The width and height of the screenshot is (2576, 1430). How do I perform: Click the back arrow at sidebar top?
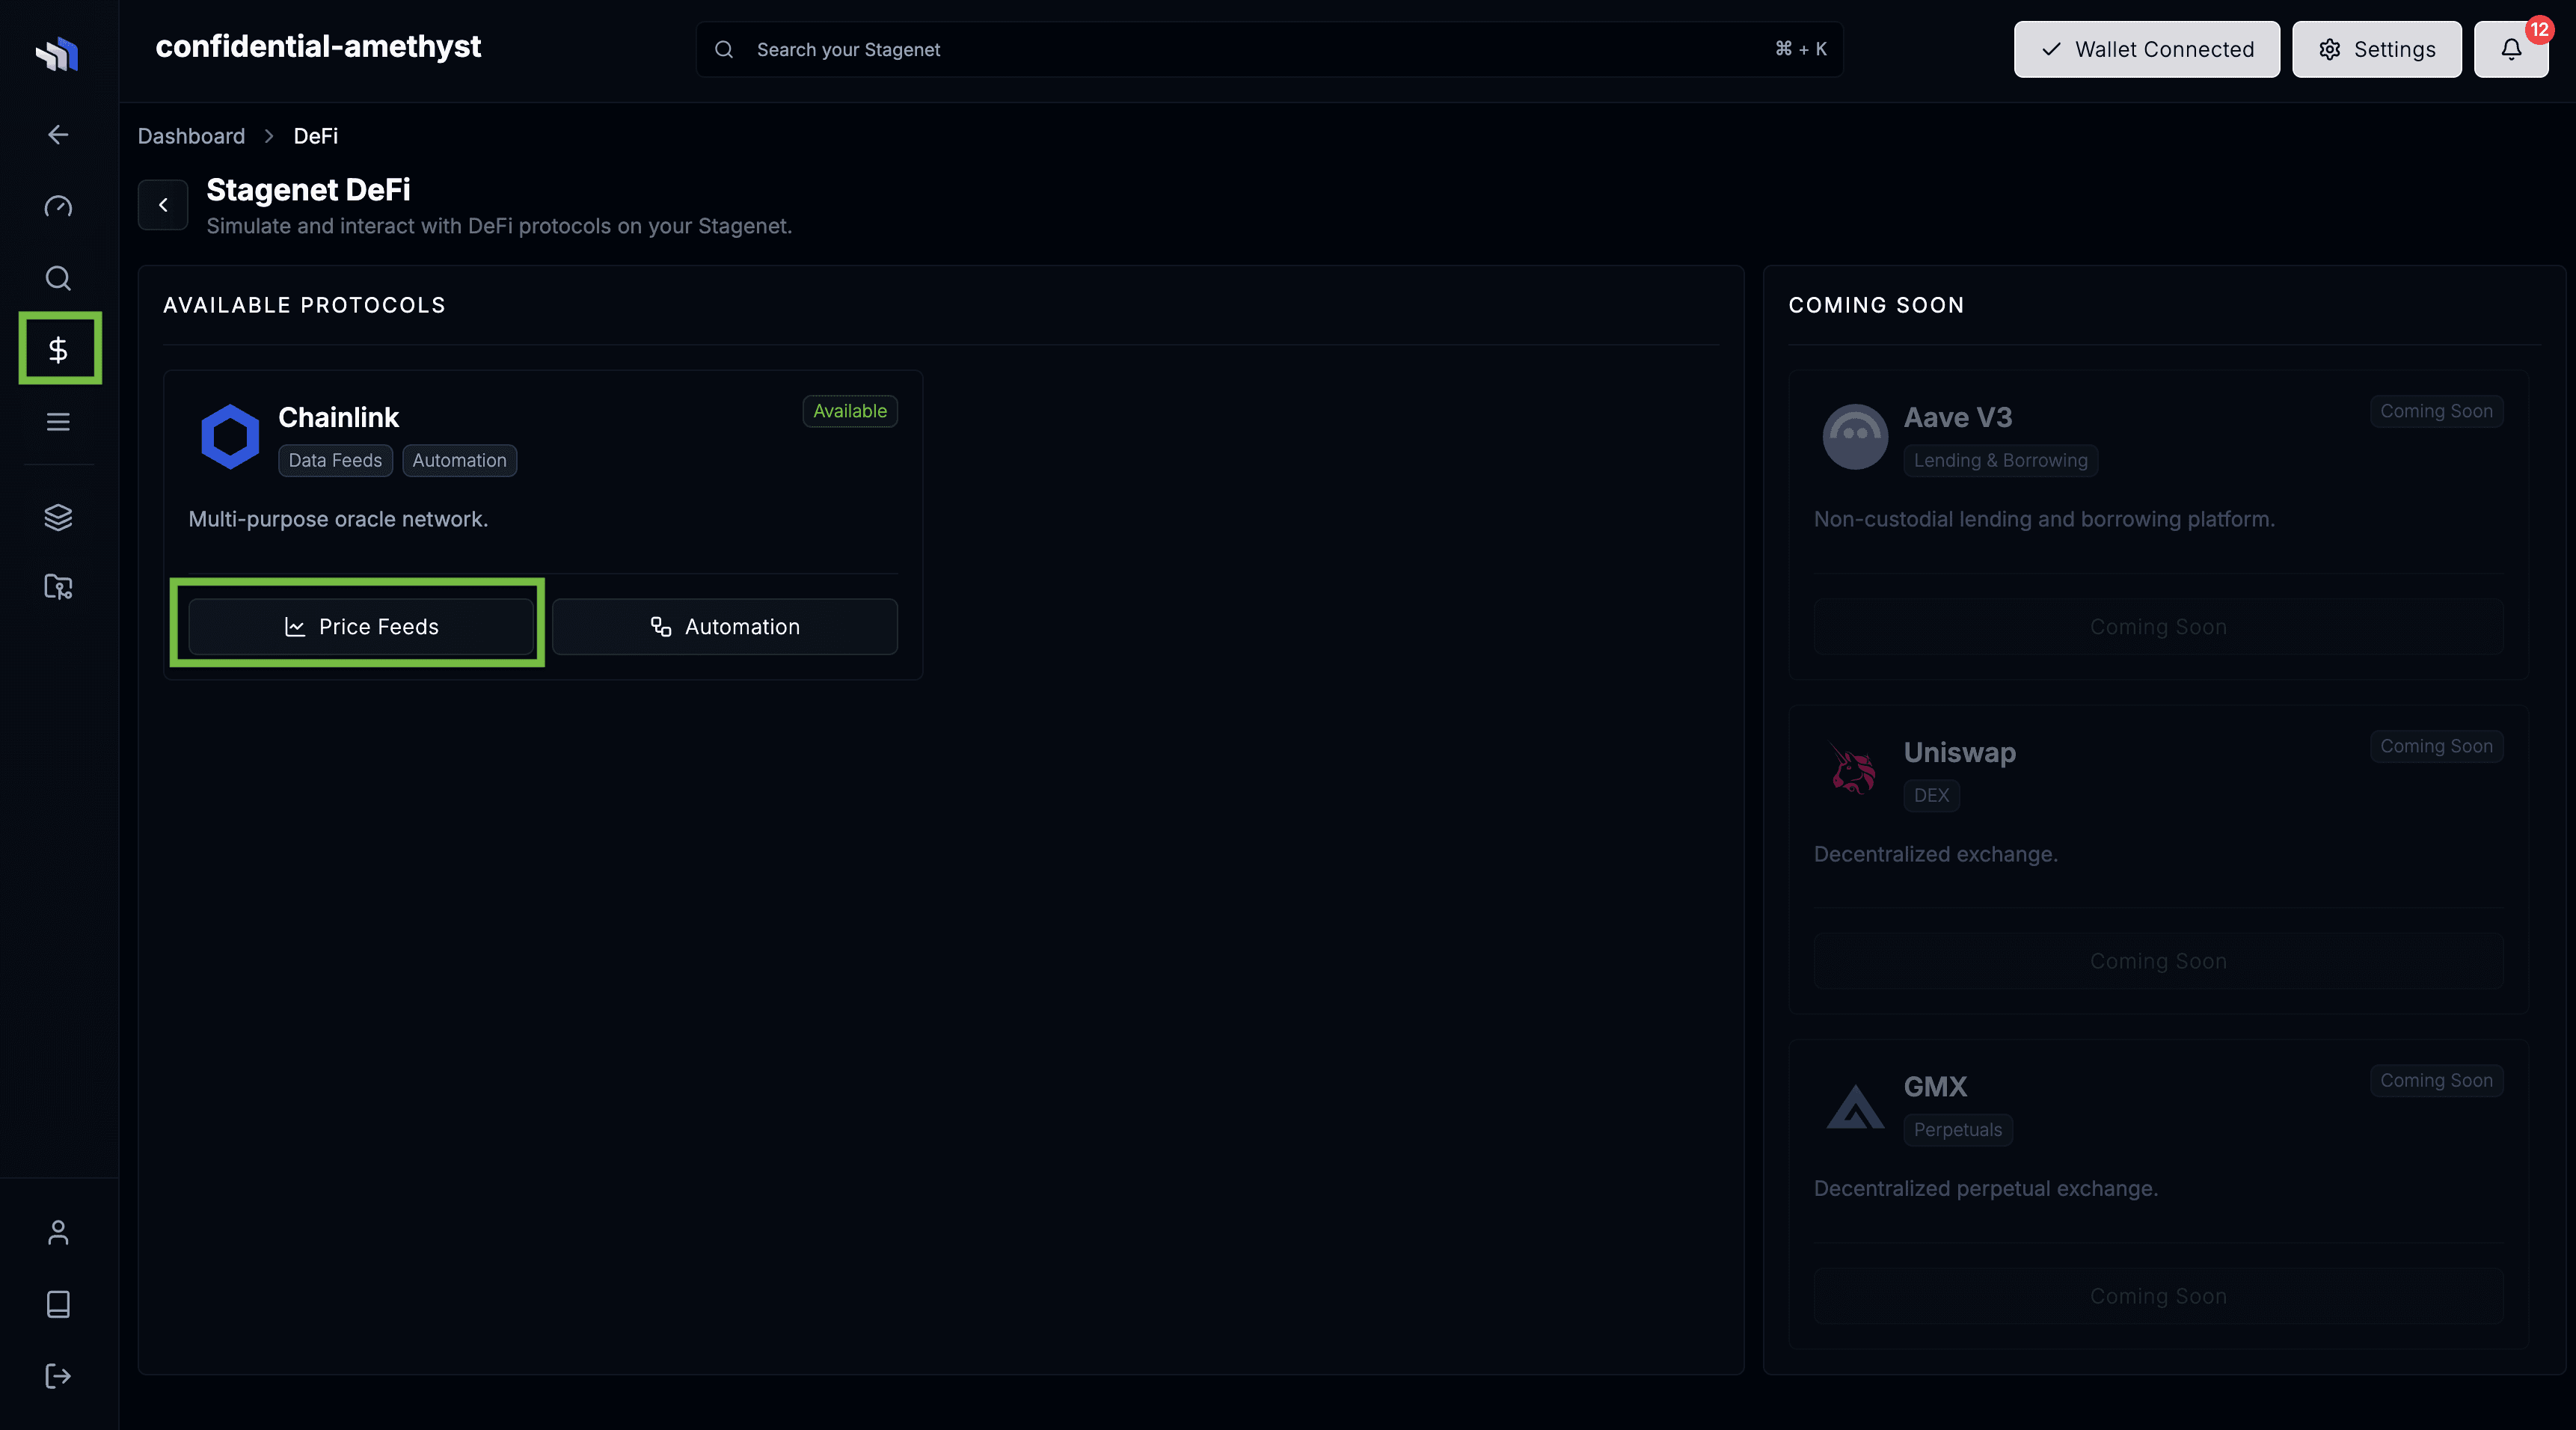pos(57,134)
